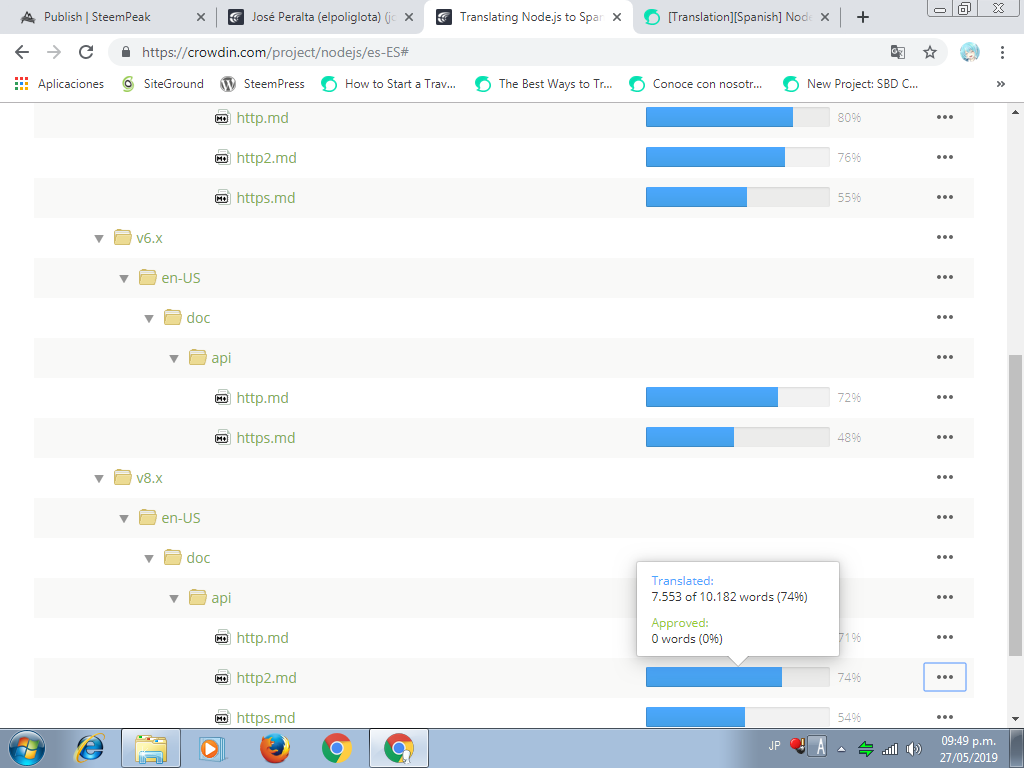
Task: Collapse the doc folder under v6.x
Action: [149, 318]
